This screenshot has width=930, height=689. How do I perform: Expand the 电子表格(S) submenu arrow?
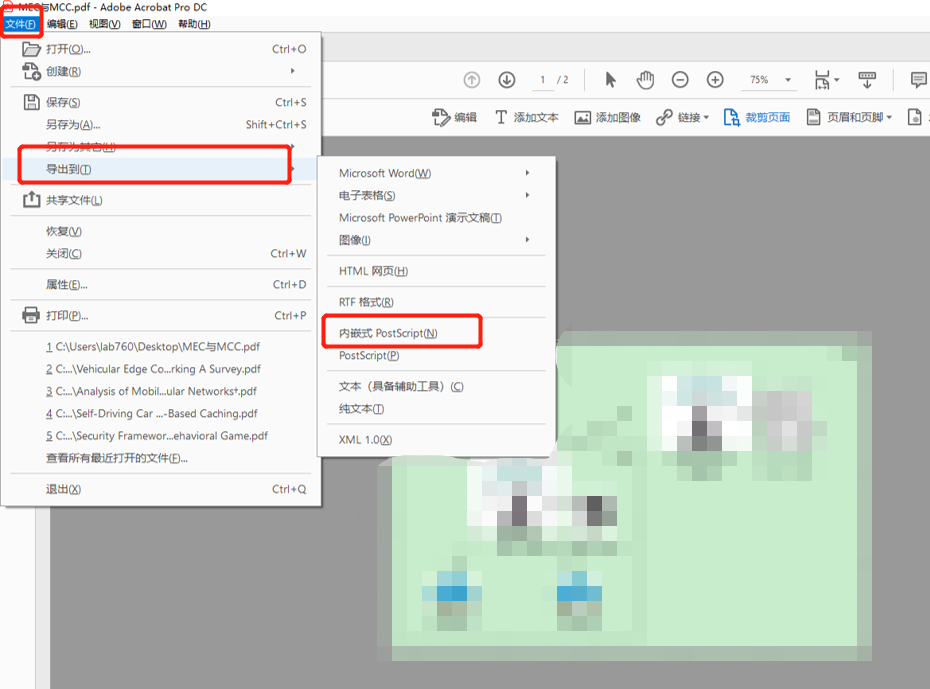(x=527, y=195)
